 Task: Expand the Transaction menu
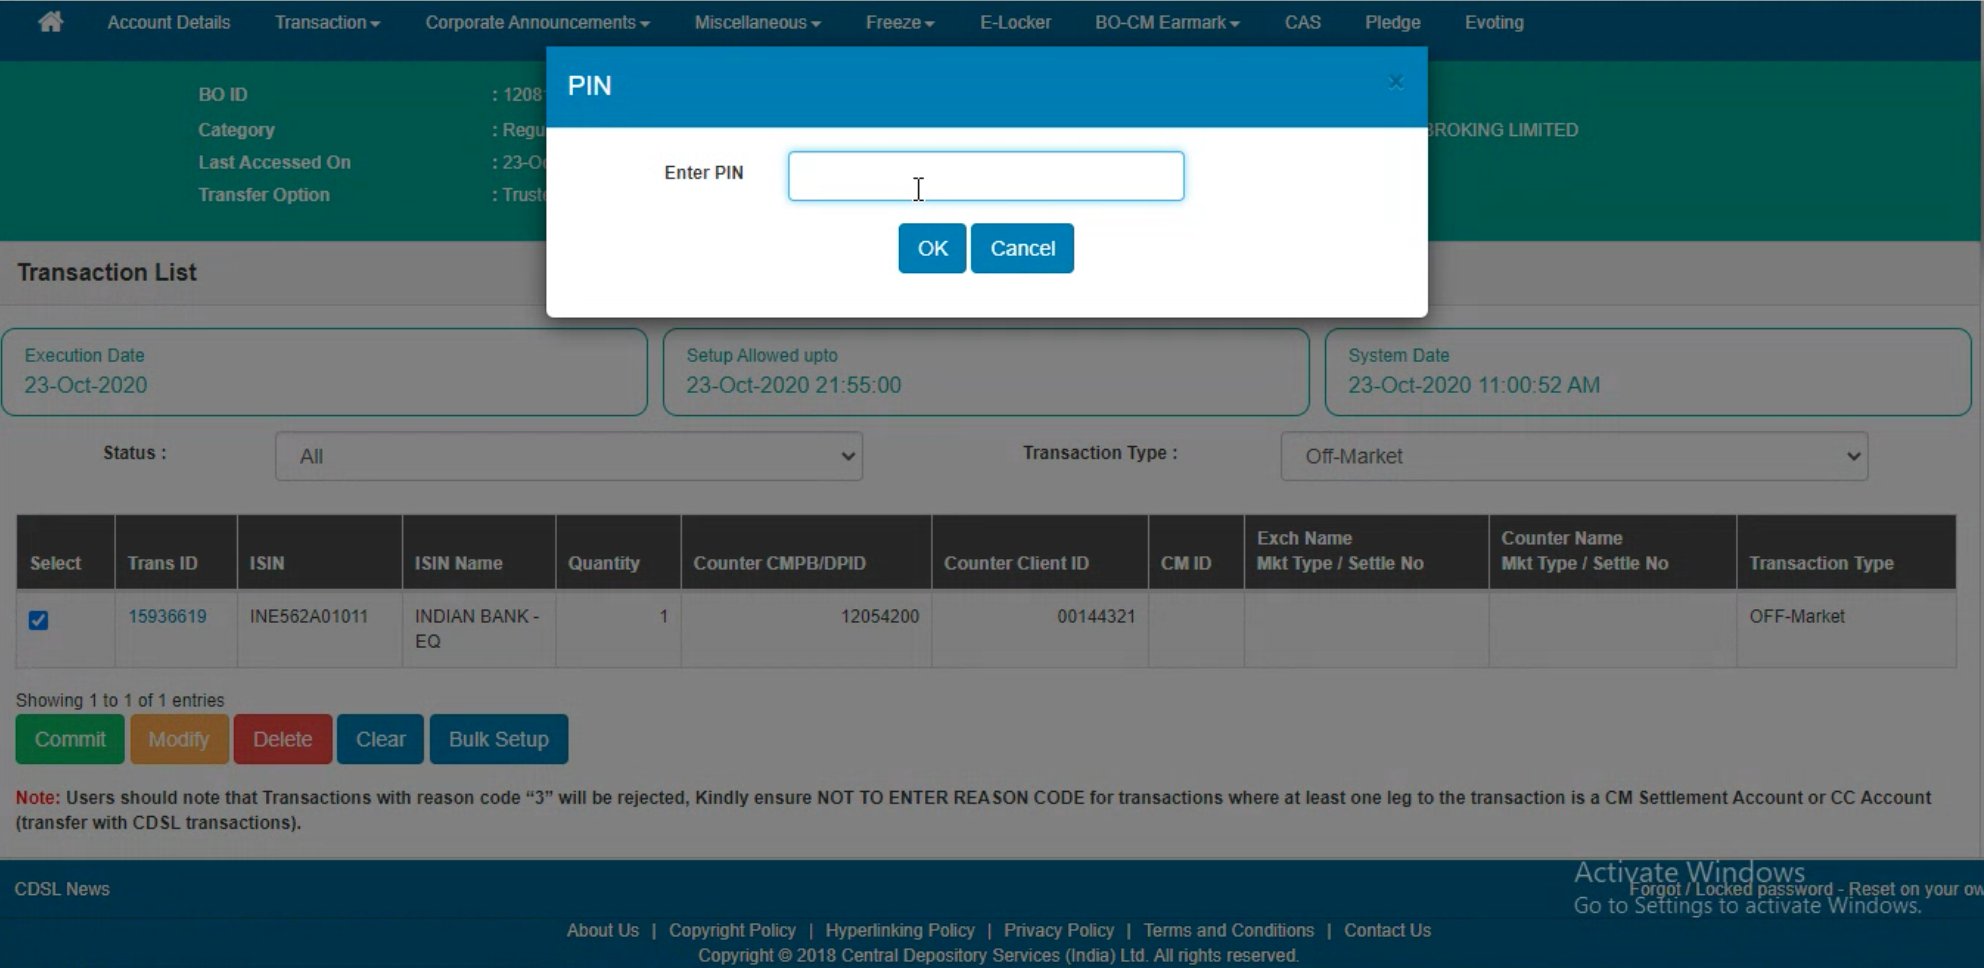pyautogui.click(x=327, y=22)
